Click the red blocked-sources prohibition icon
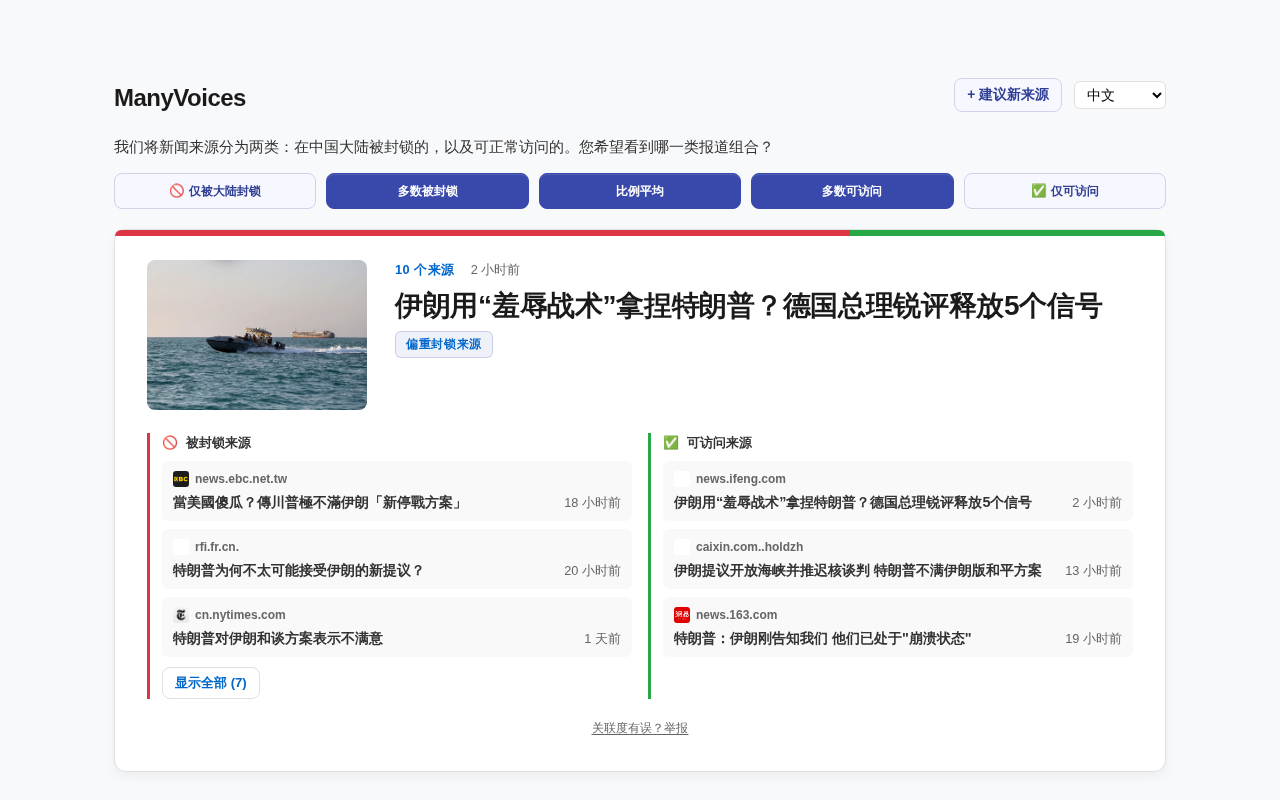Viewport: 1280px width, 800px height. (x=170, y=443)
